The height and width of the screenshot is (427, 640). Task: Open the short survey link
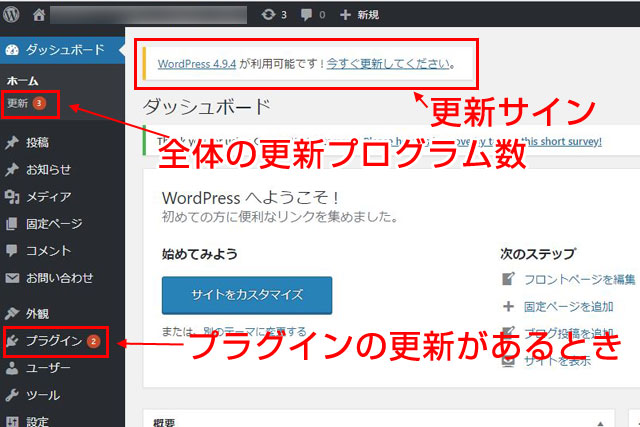click(562, 142)
